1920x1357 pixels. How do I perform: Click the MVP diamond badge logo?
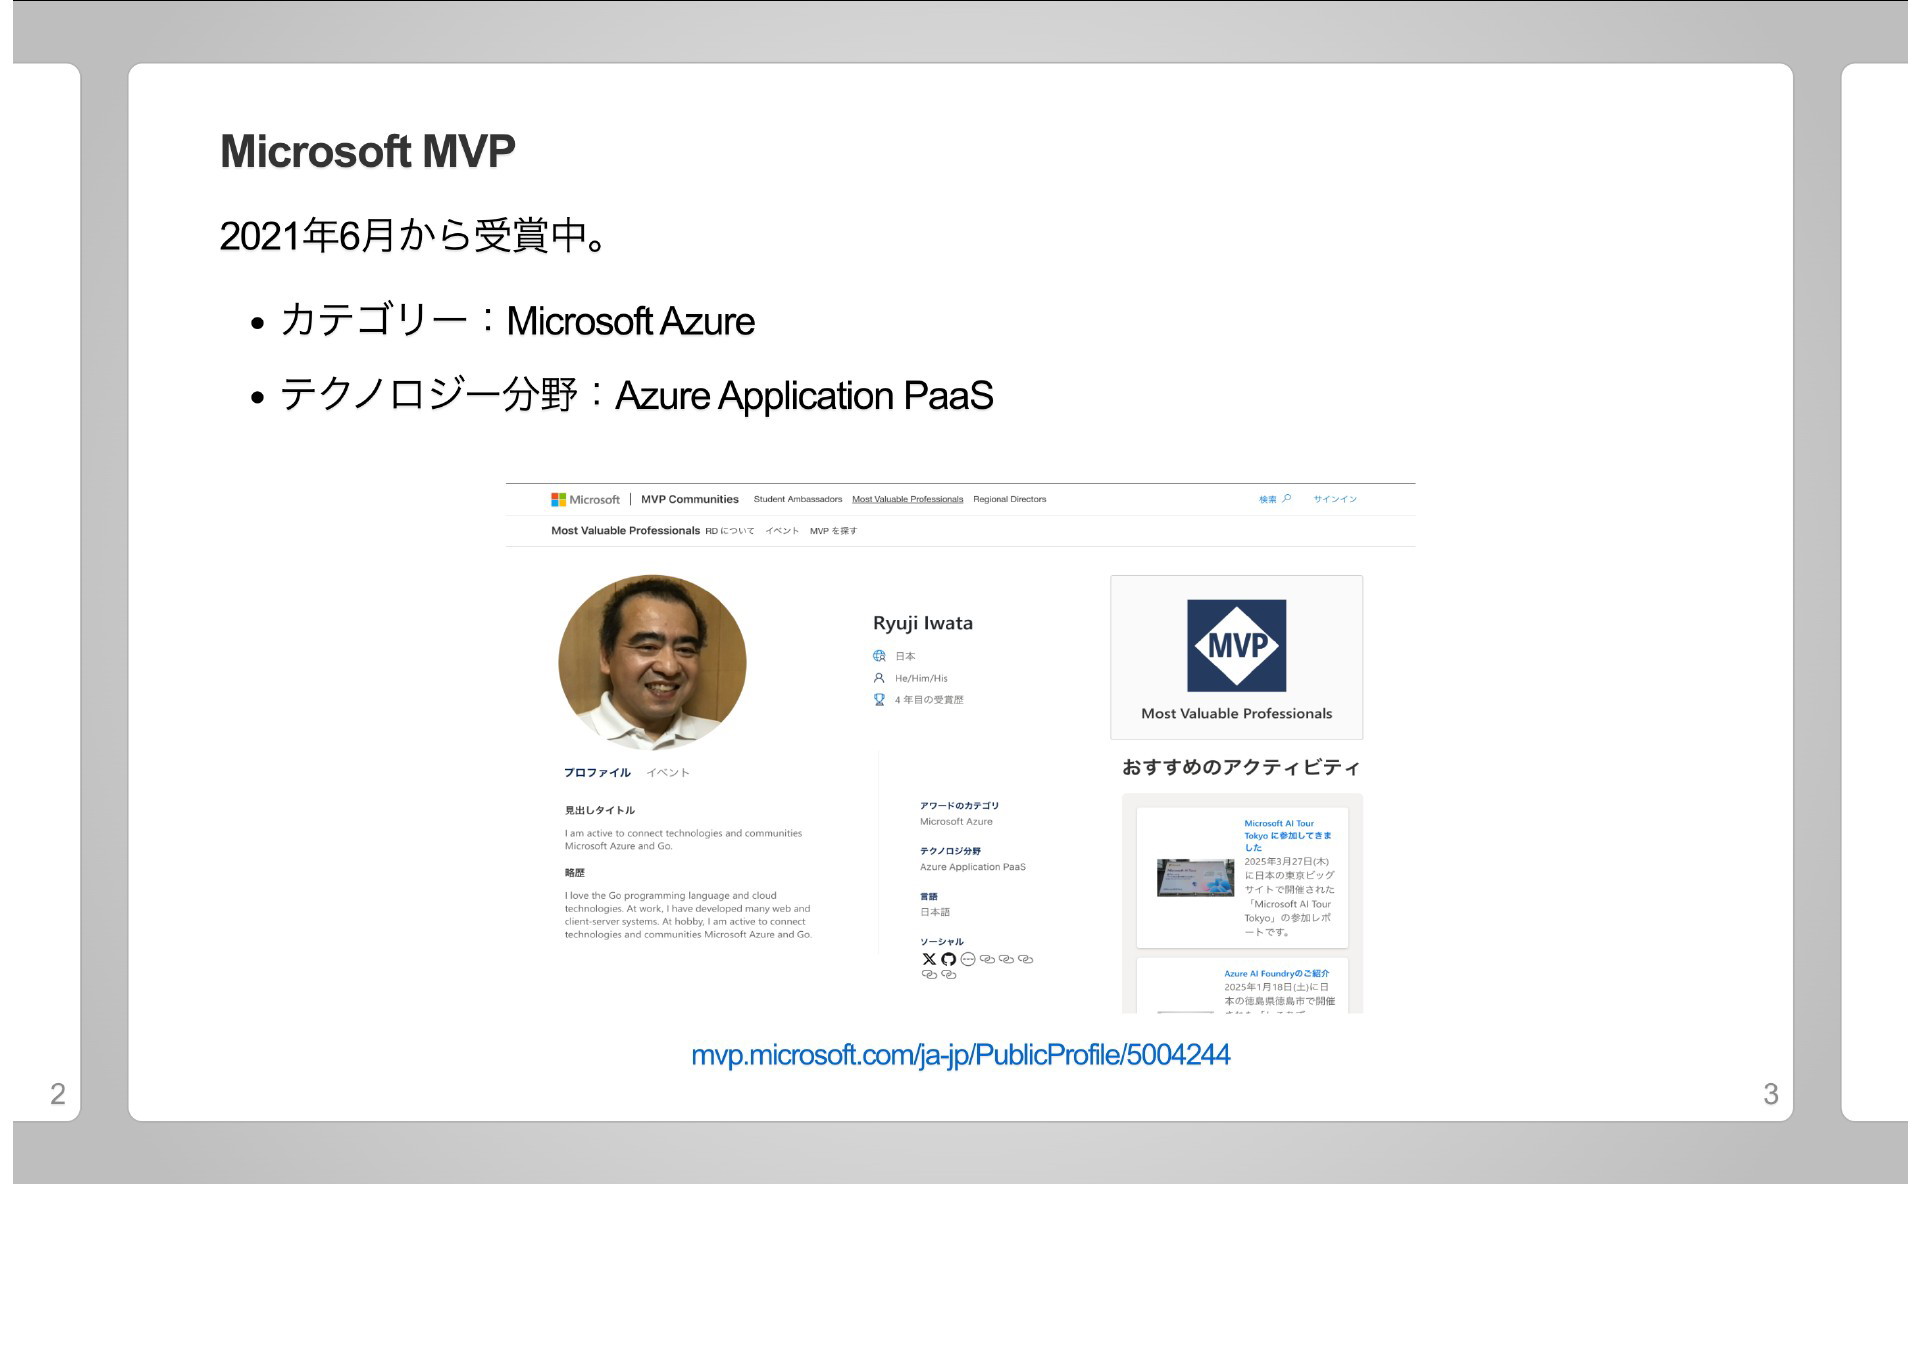(x=1237, y=645)
